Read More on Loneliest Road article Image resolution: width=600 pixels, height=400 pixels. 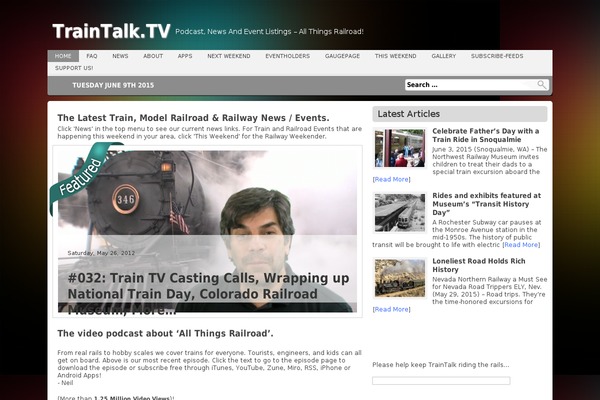pos(391,309)
